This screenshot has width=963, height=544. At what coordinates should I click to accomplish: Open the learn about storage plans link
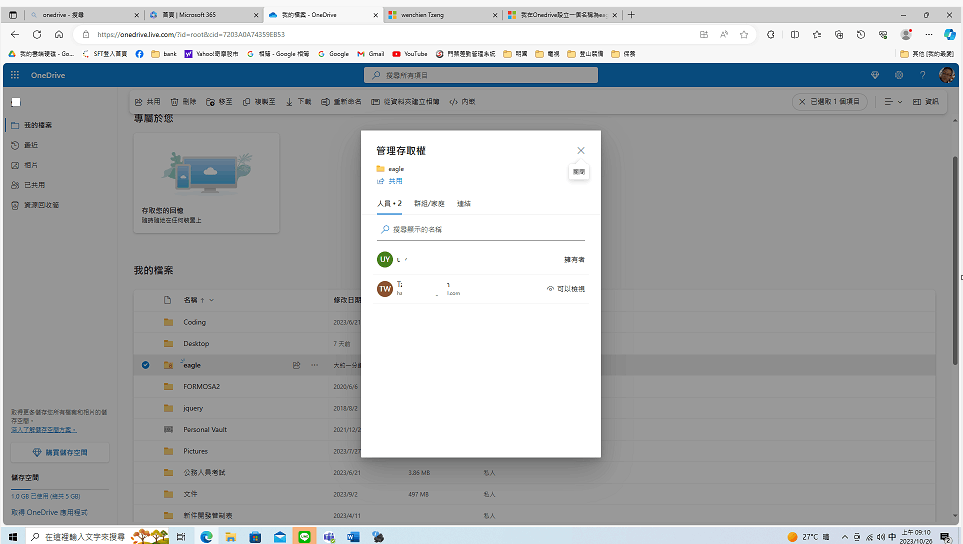point(44,430)
